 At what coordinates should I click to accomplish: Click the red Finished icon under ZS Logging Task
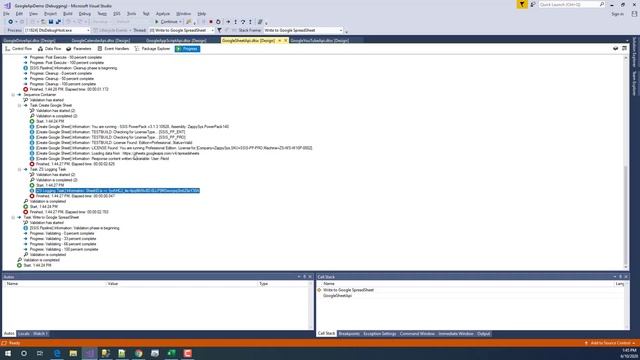click(32, 196)
